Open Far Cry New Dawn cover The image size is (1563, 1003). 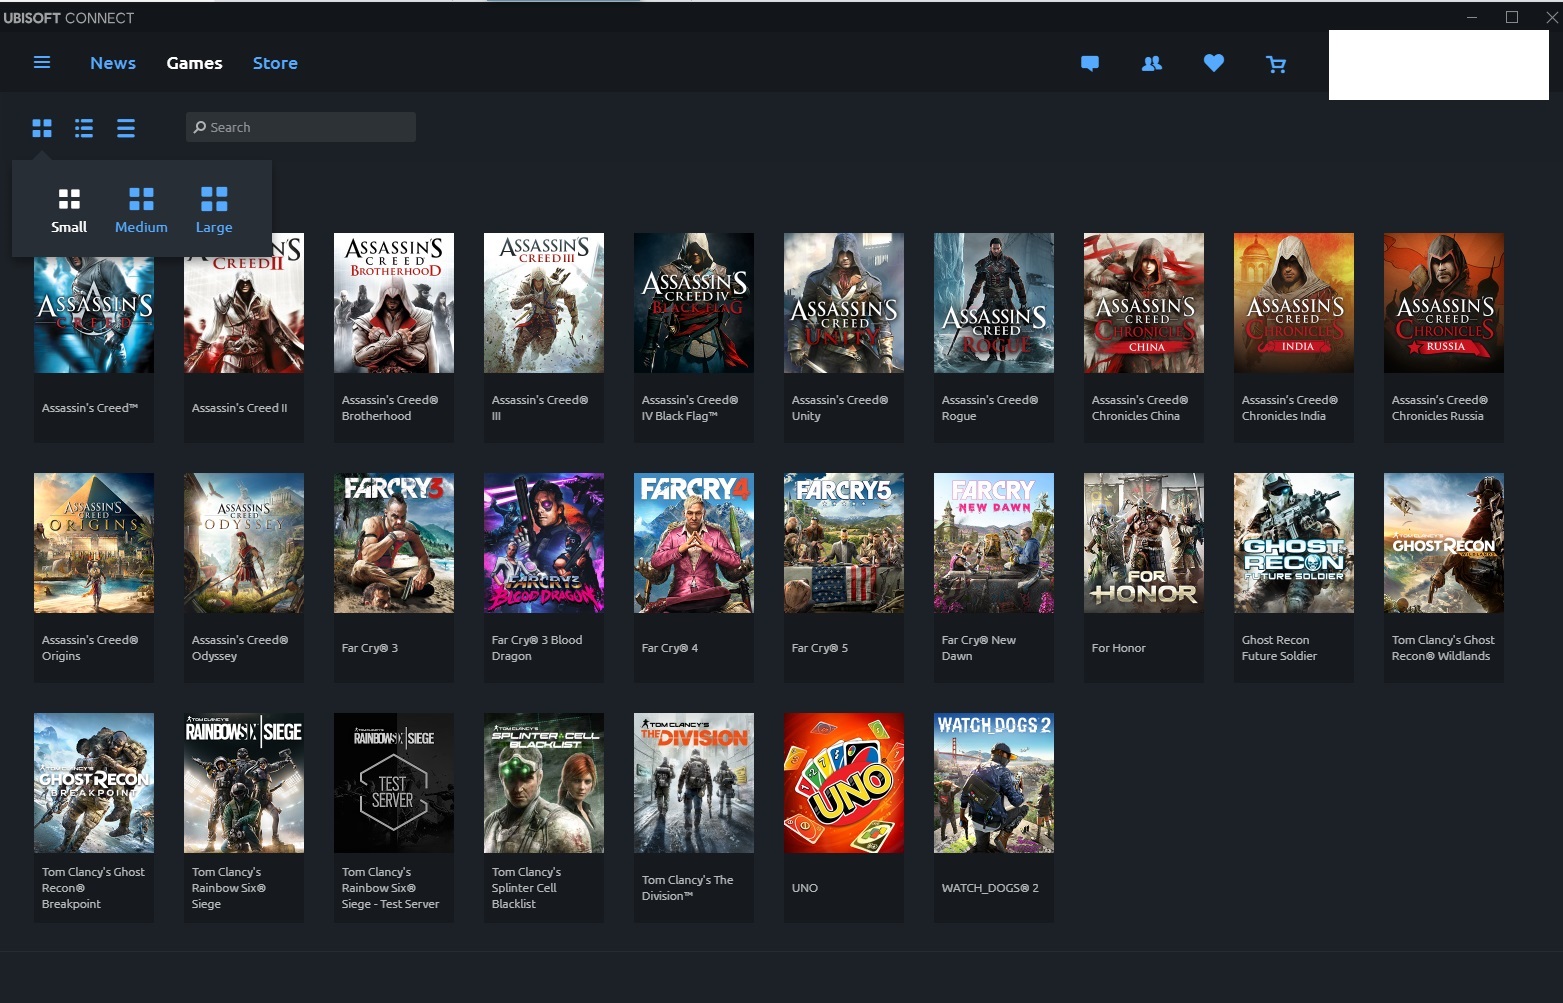[x=994, y=543]
